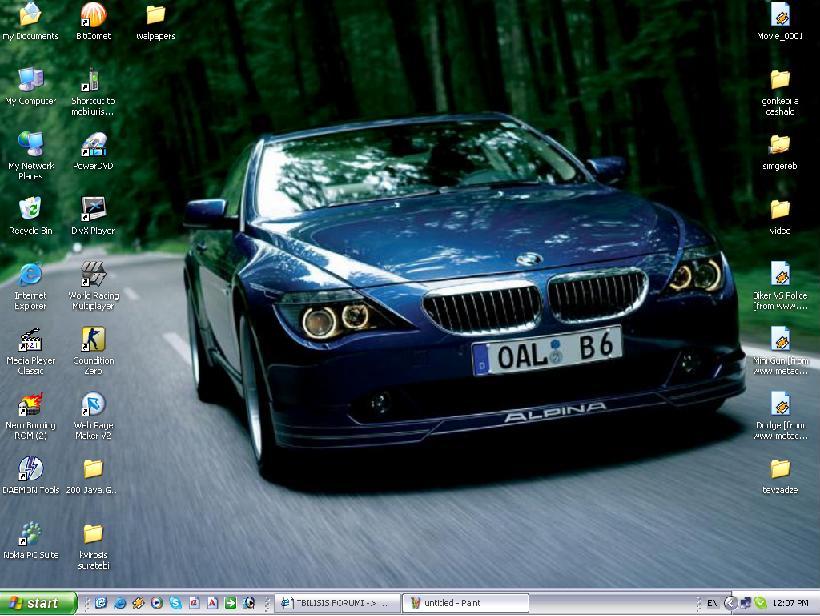The width and height of the screenshot is (820, 616).
Task: Open the walpapers folder
Action: coord(155,15)
